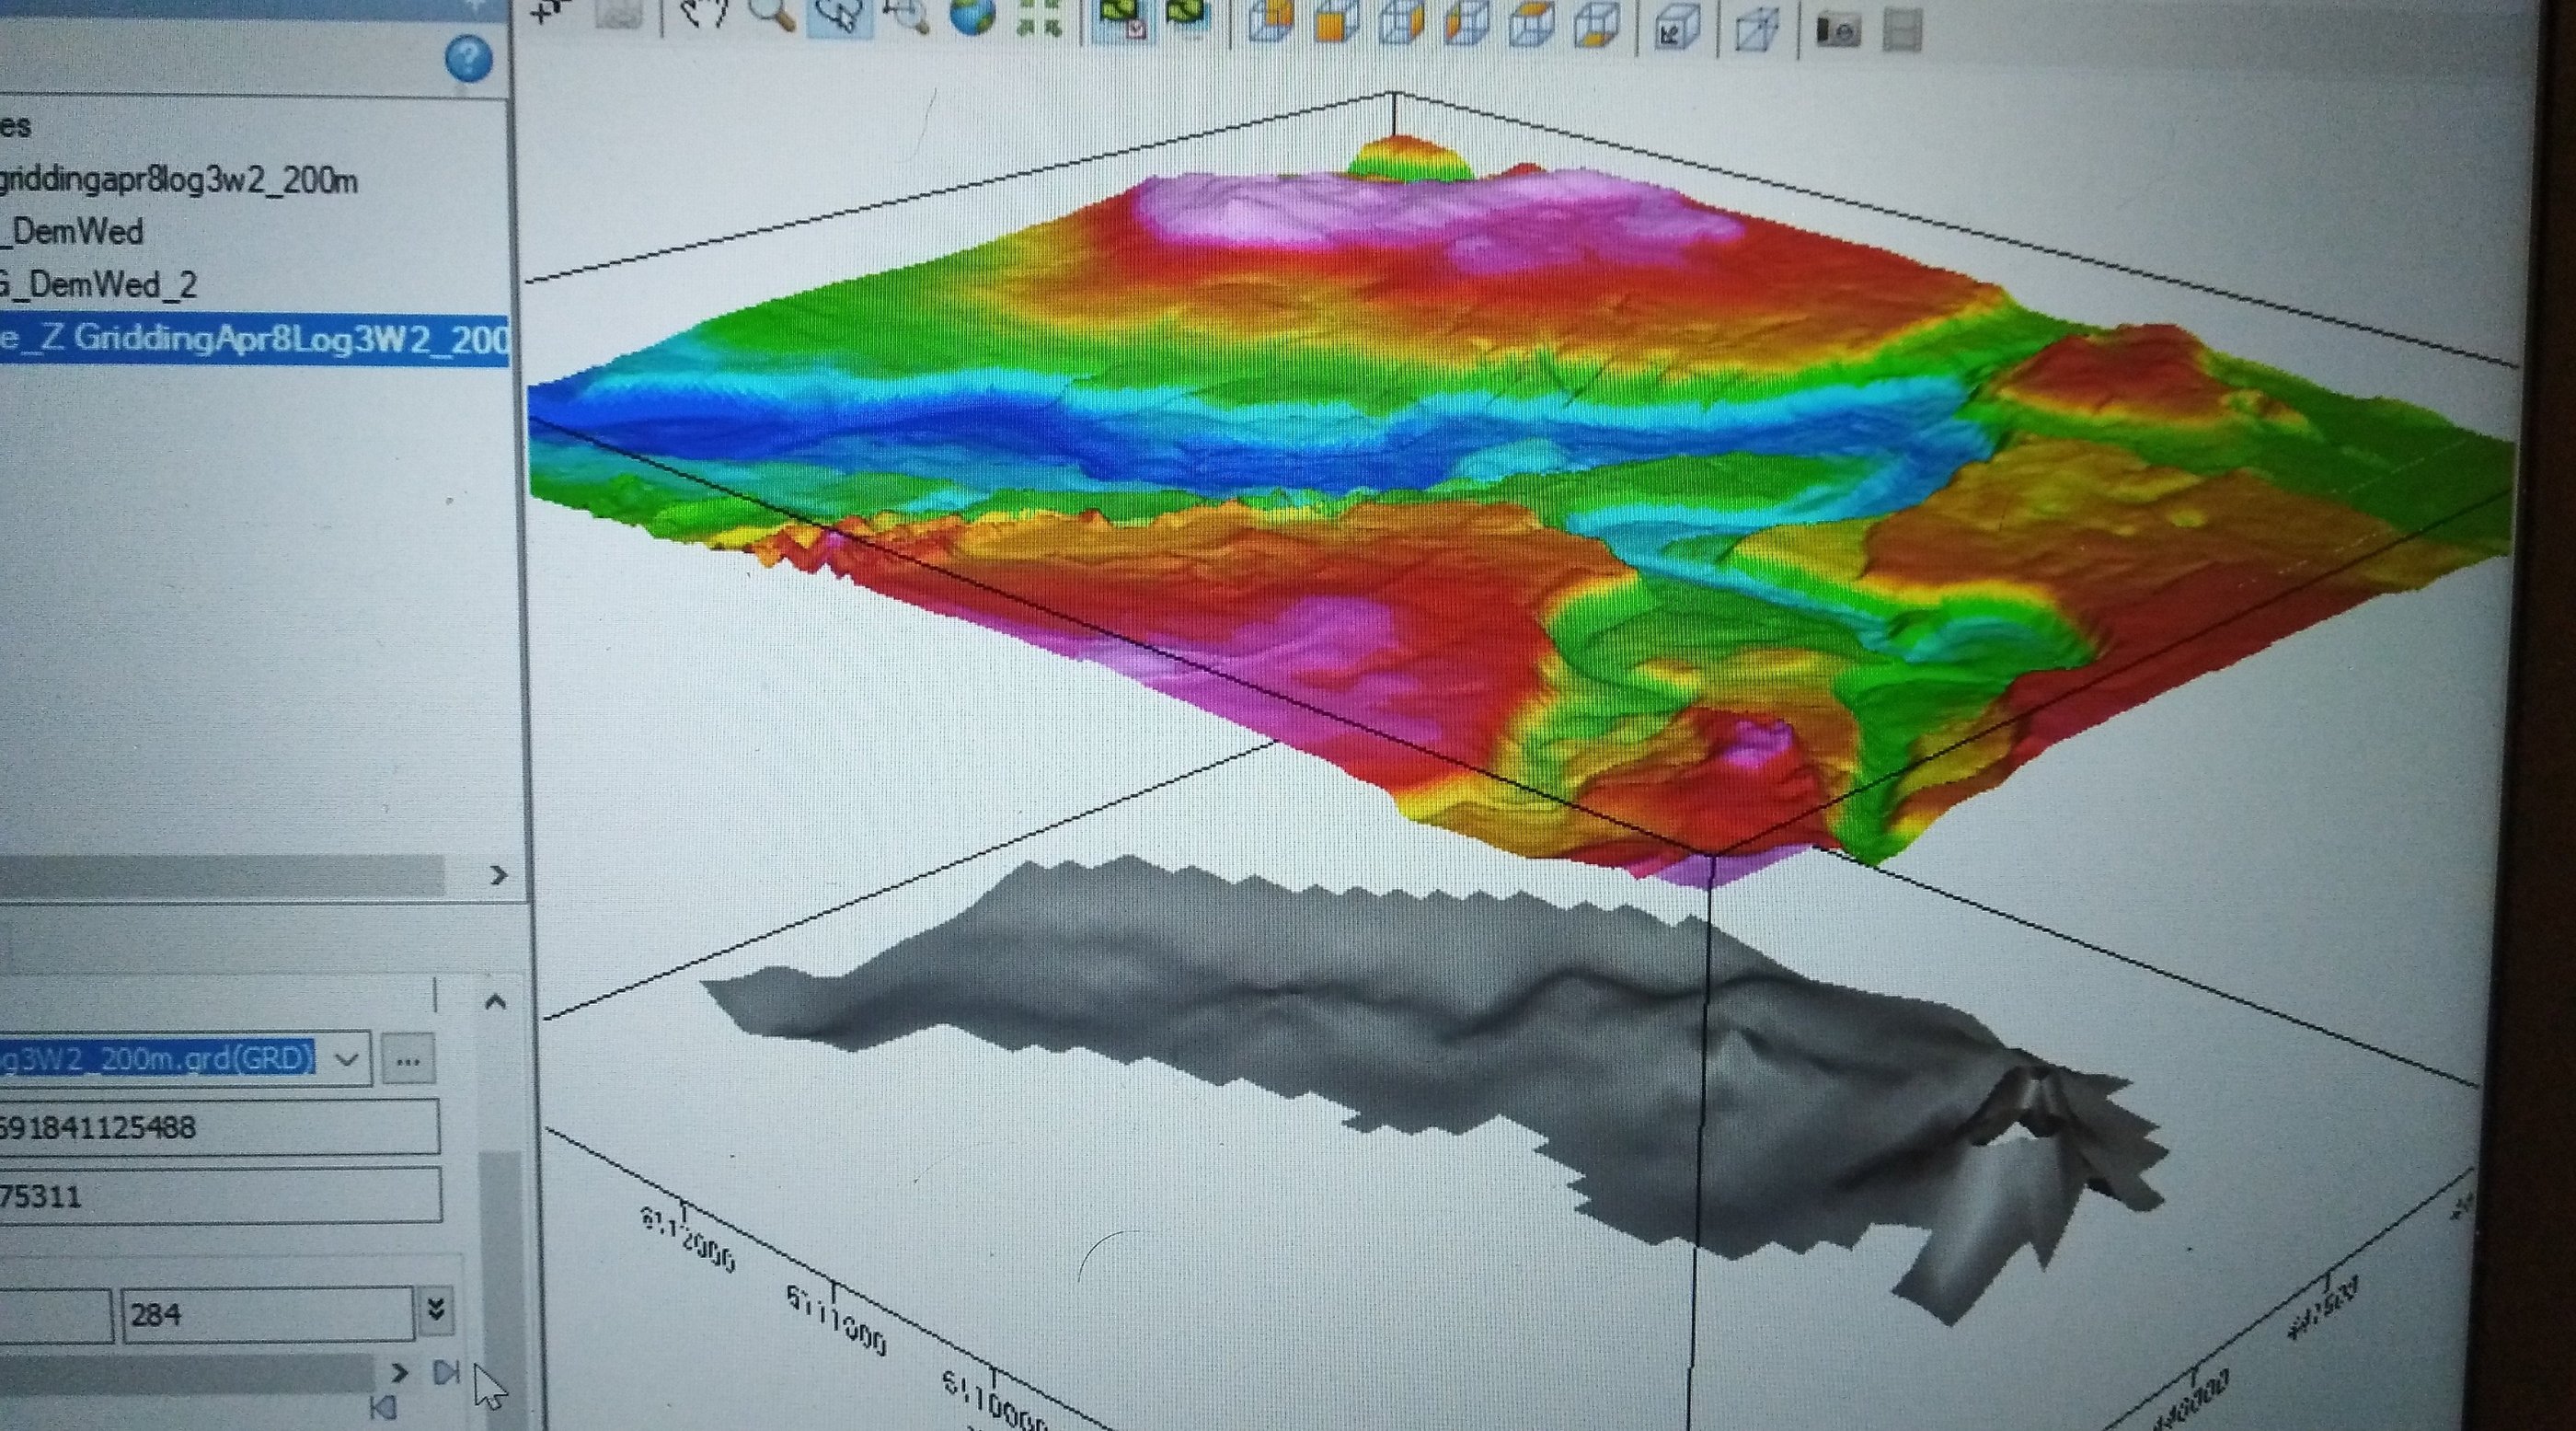Select the _DemWed layer in list
This screenshot has width=2576, height=1431.
pyautogui.click(x=78, y=232)
